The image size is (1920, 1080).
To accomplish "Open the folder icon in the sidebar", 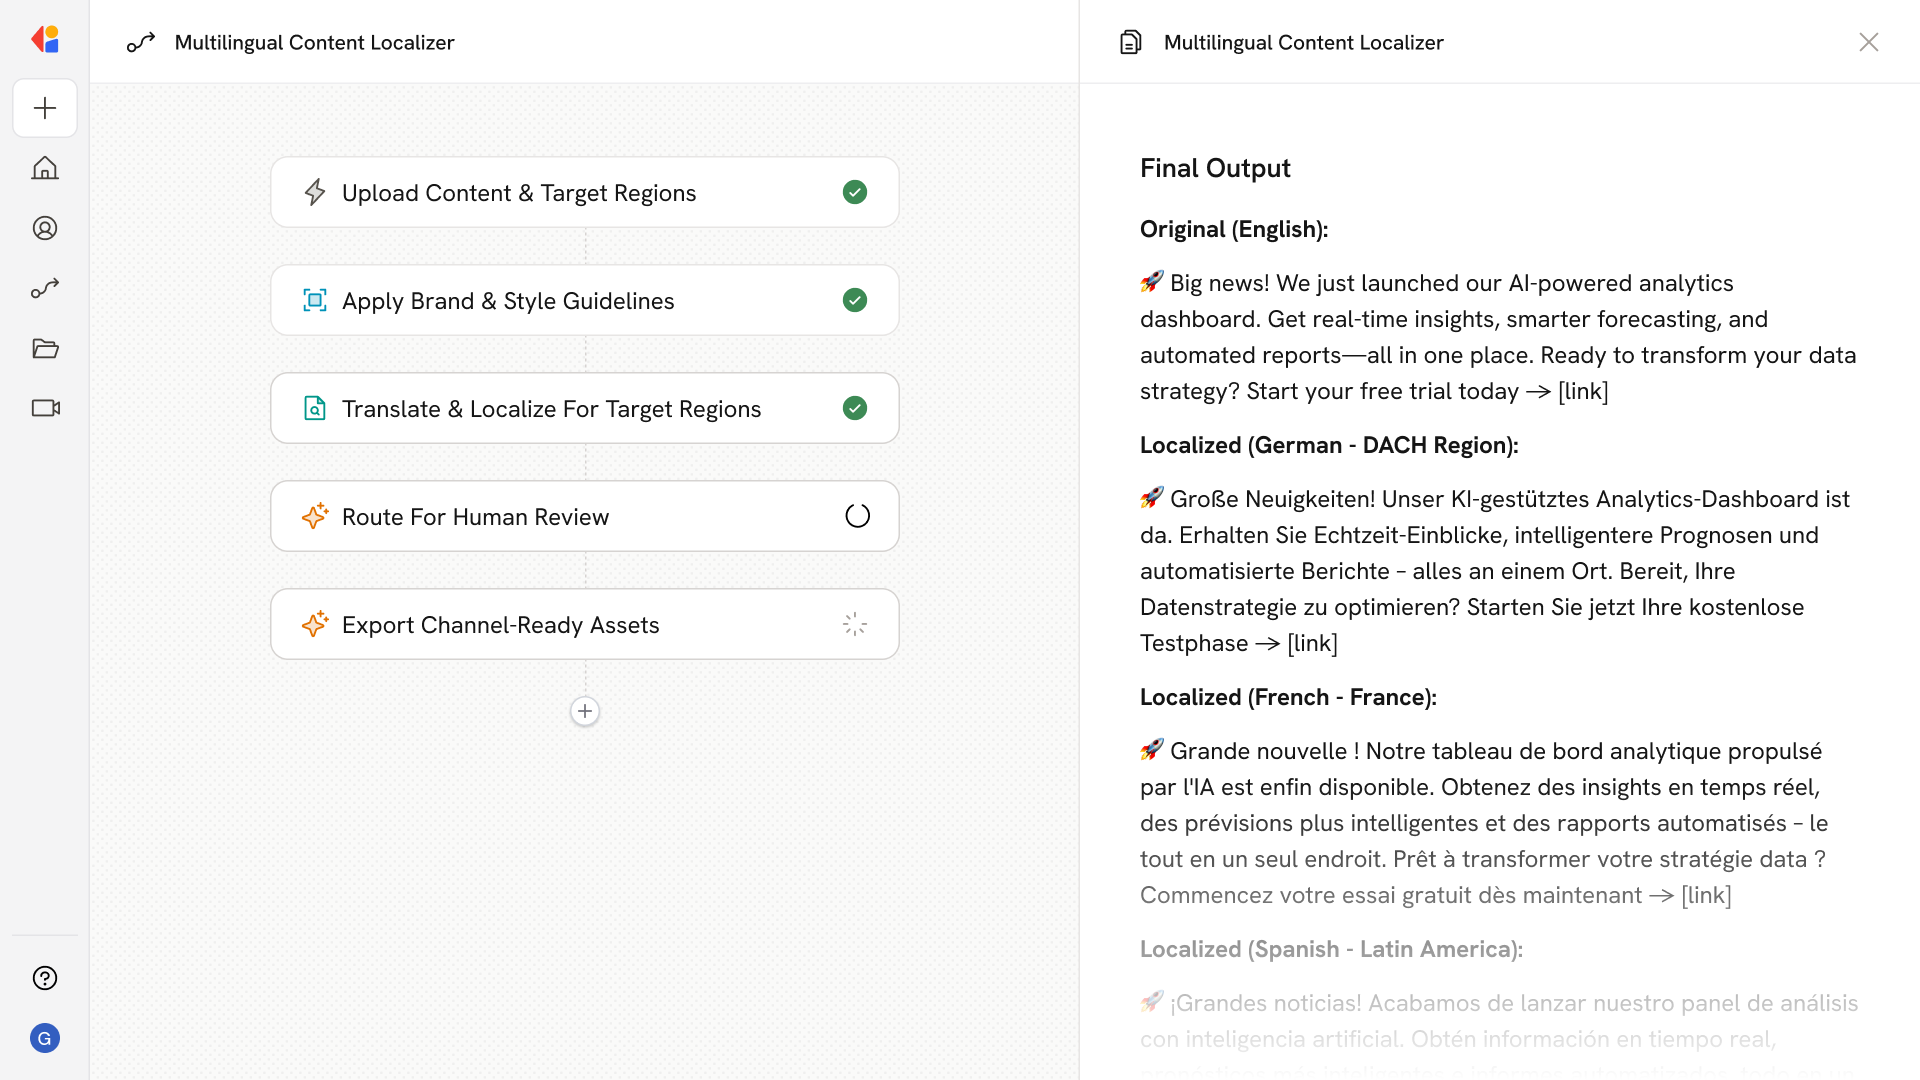I will click(x=45, y=348).
